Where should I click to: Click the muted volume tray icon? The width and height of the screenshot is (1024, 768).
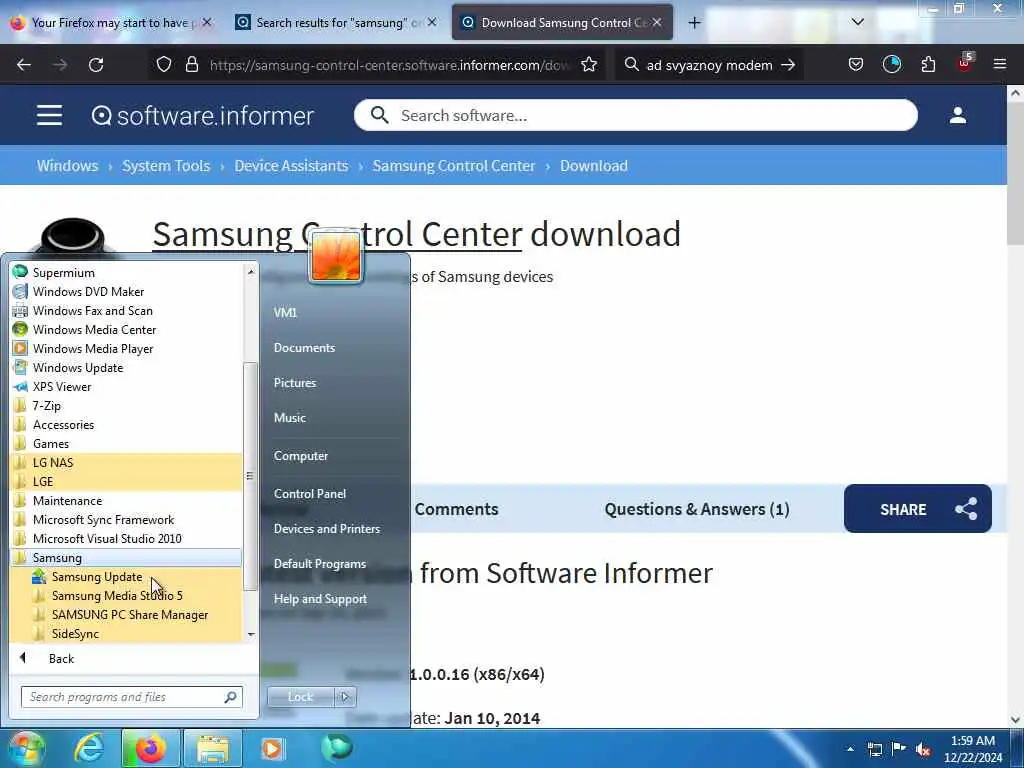click(923, 749)
